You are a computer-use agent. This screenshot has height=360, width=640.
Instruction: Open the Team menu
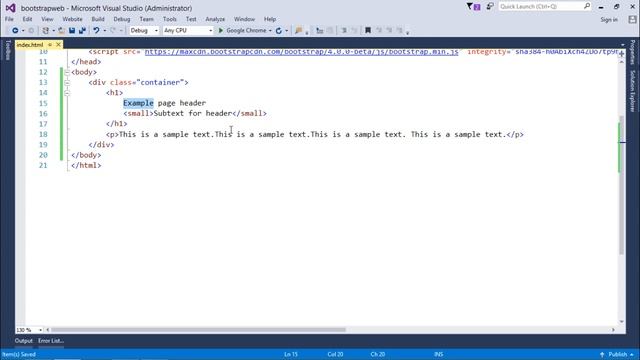click(147, 19)
